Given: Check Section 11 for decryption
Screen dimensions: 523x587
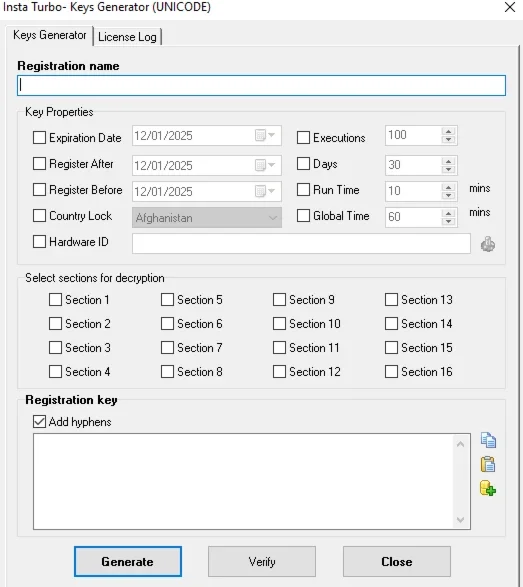Looking at the screenshot, I should (x=279, y=348).
